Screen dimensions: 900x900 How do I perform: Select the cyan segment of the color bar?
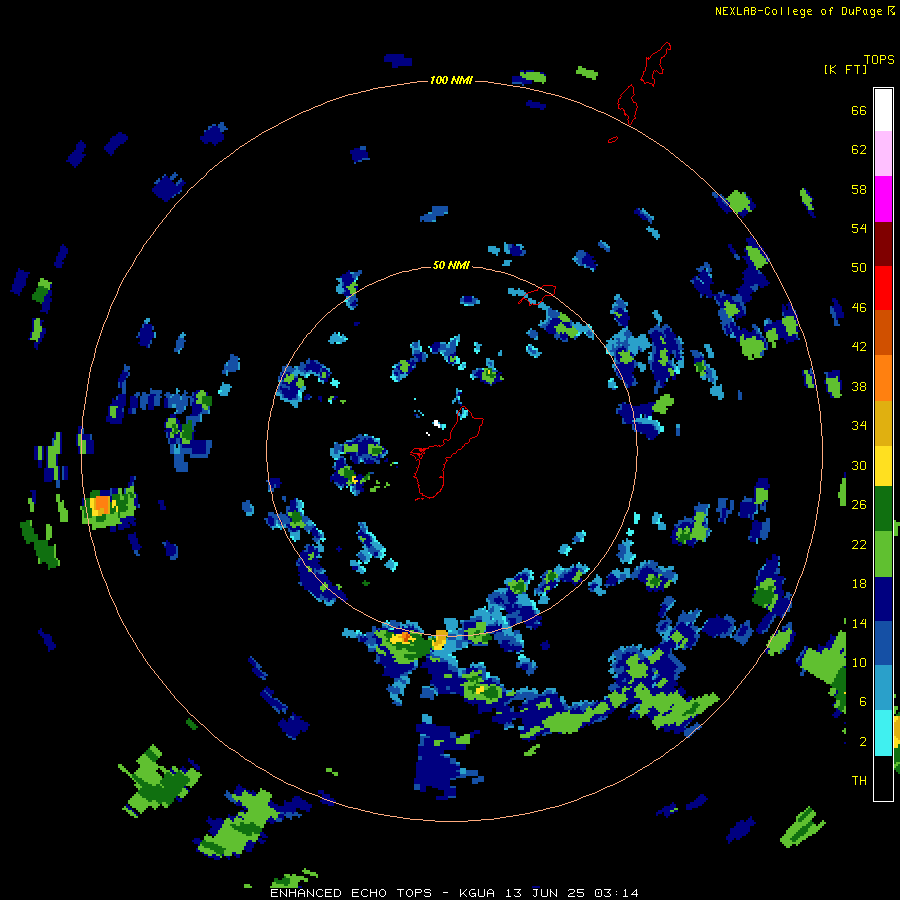pyautogui.click(x=883, y=733)
